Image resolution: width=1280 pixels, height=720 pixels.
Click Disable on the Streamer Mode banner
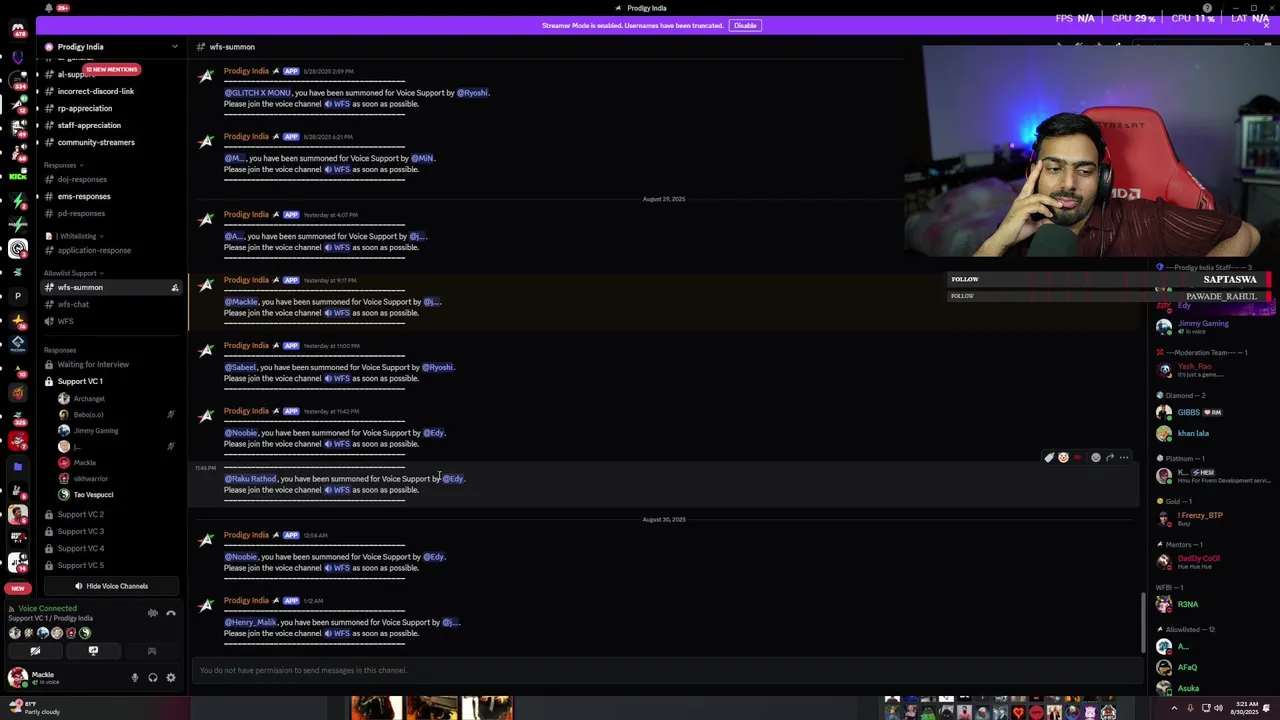(745, 25)
